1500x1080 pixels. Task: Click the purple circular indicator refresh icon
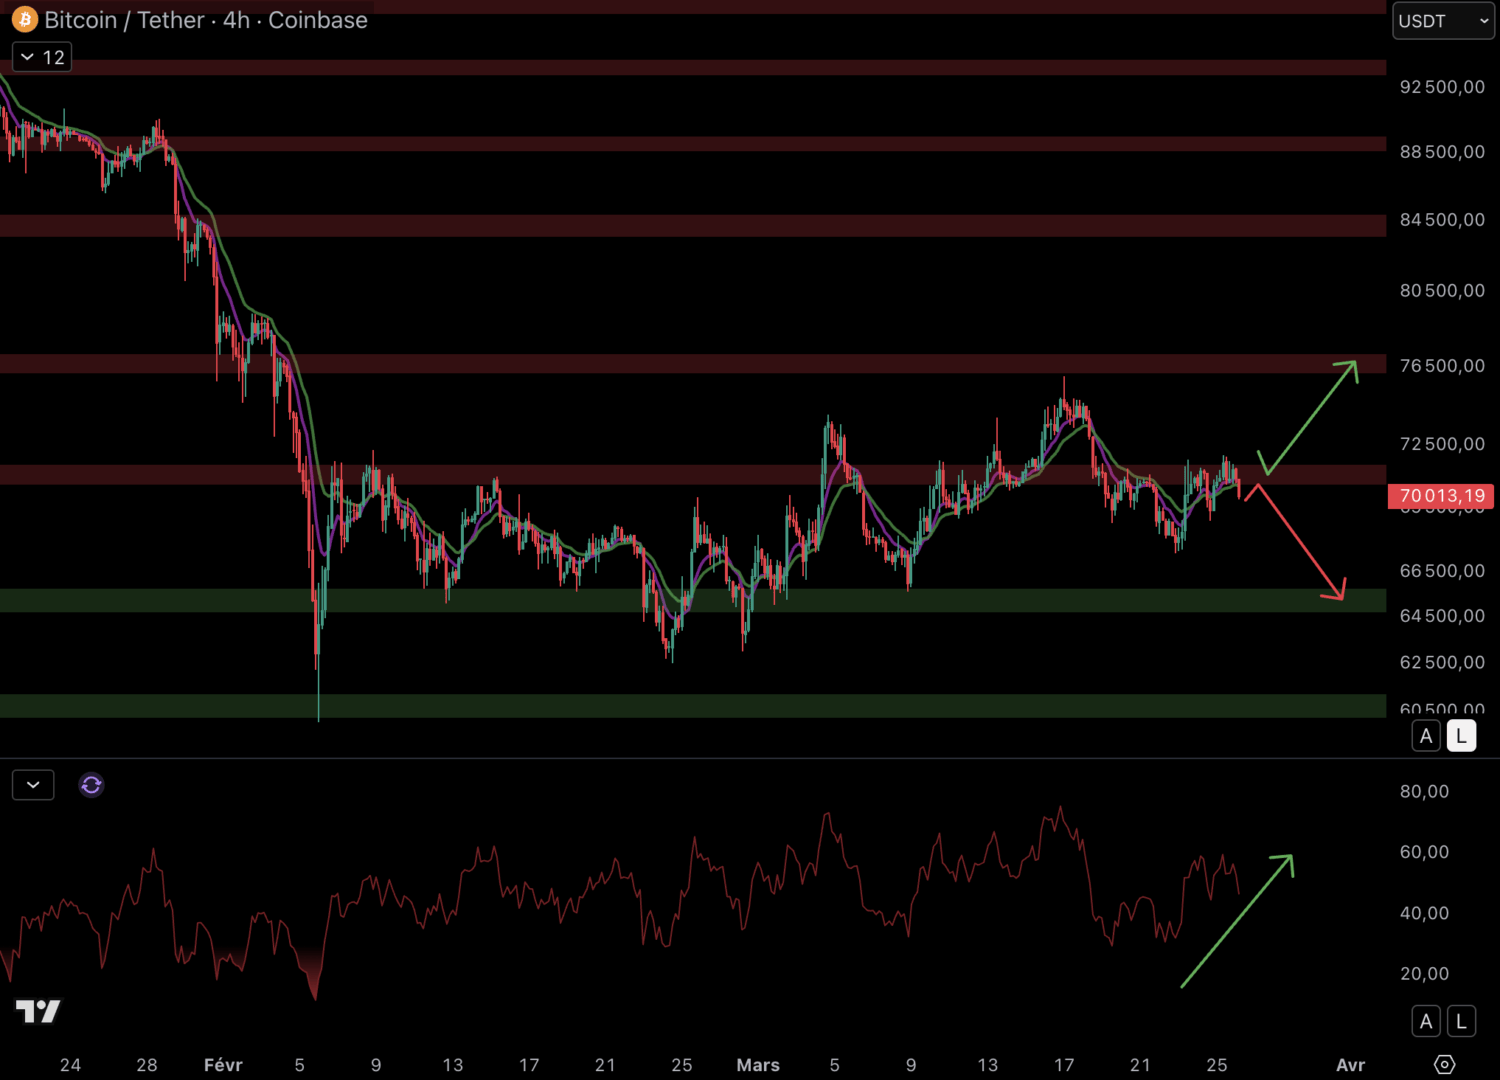tap(91, 785)
